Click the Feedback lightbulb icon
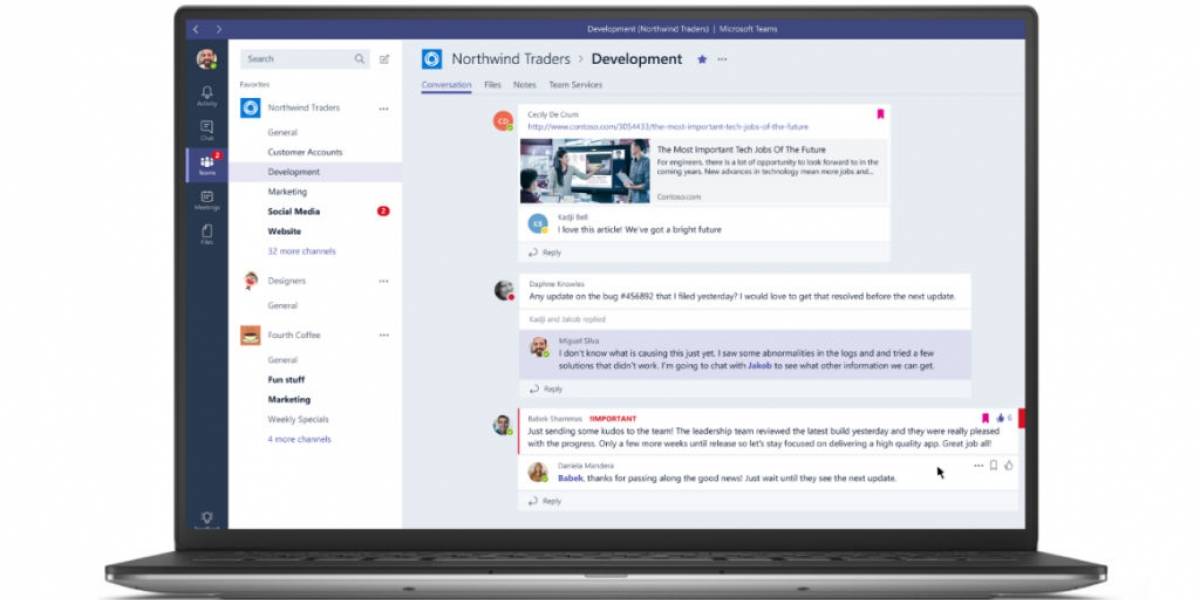The height and width of the screenshot is (600, 1200). tap(207, 519)
